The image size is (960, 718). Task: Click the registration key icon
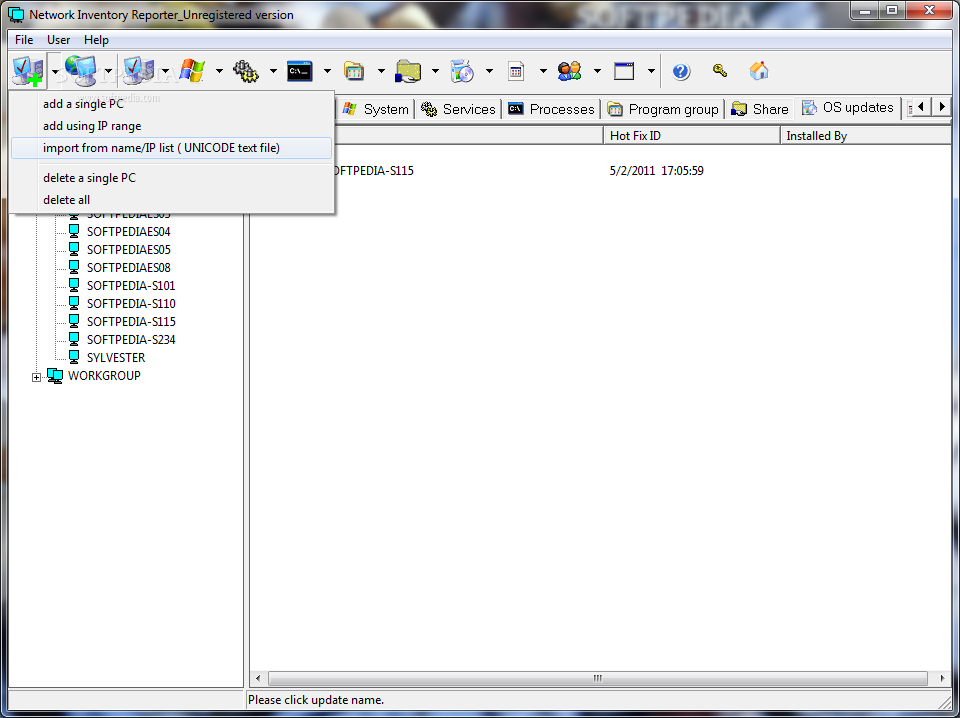coord(719,70)
